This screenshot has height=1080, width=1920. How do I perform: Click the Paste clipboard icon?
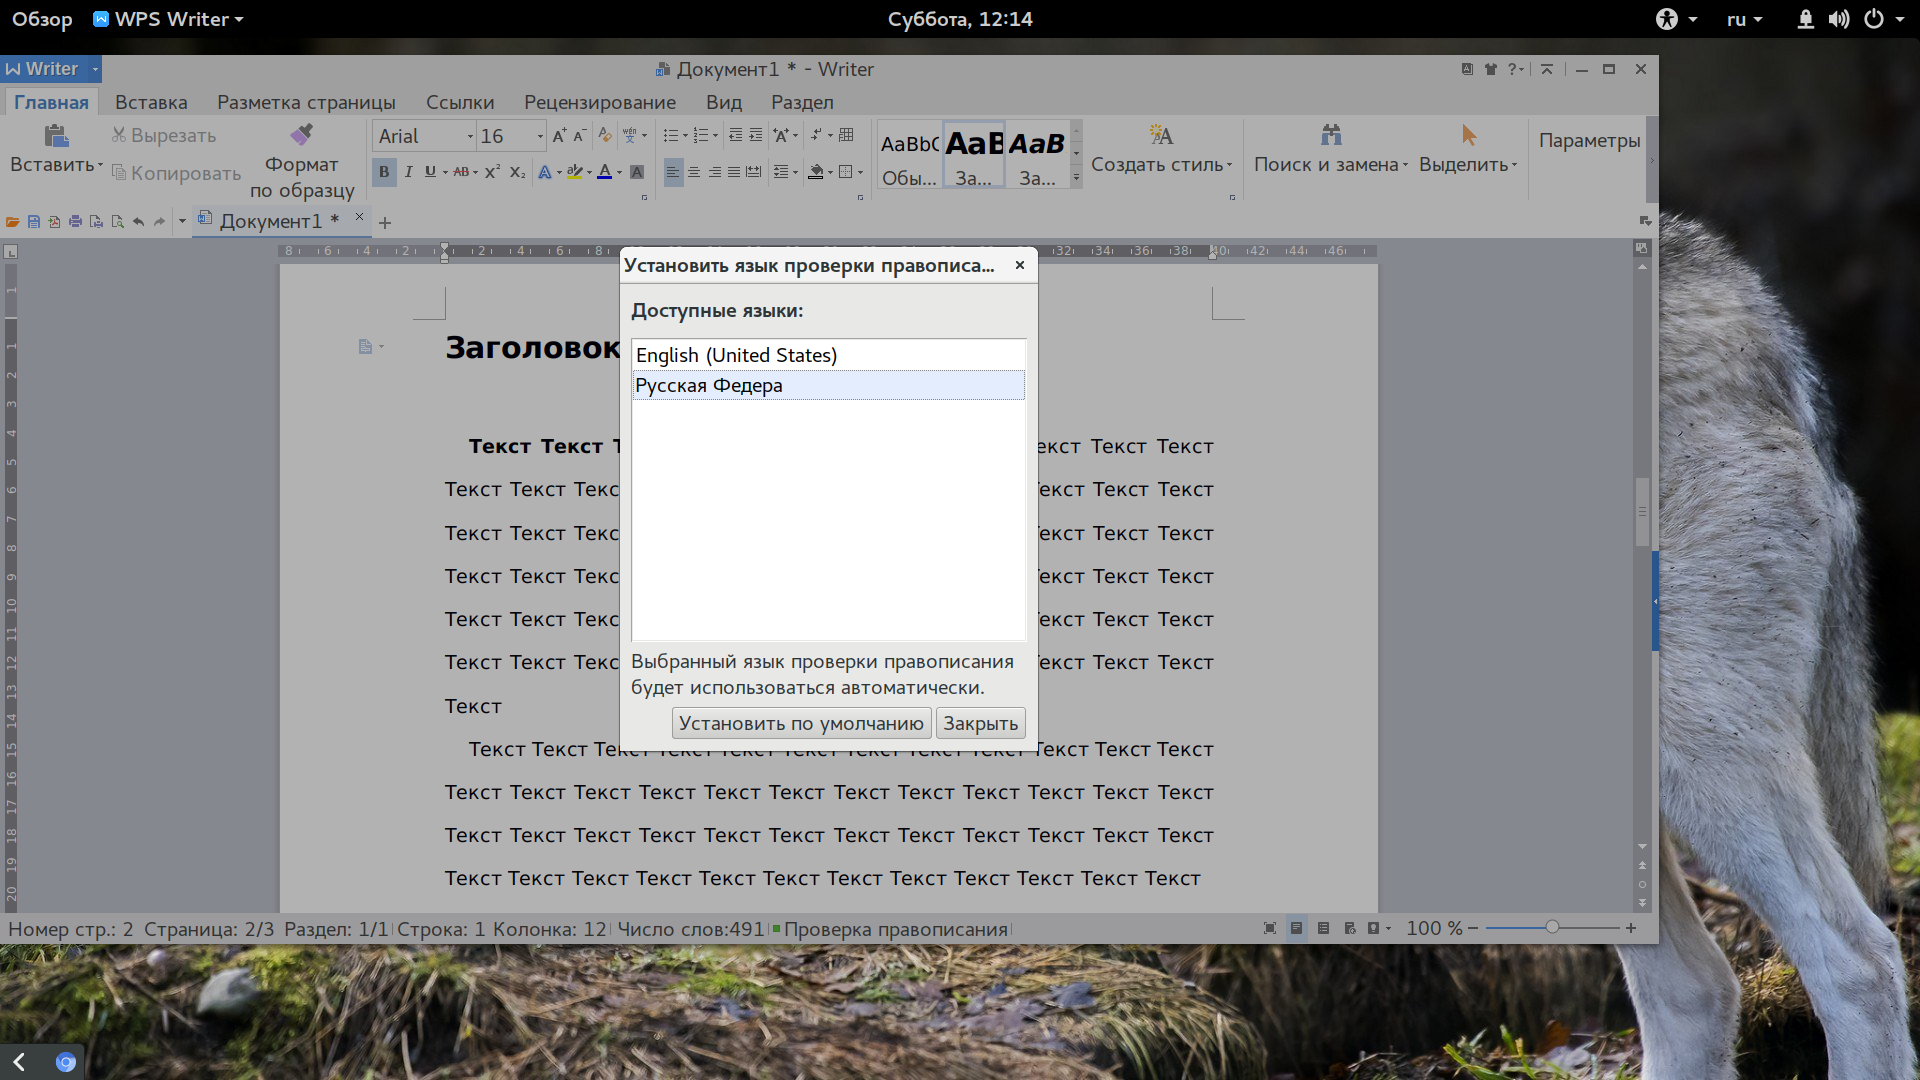pos(56,135)
